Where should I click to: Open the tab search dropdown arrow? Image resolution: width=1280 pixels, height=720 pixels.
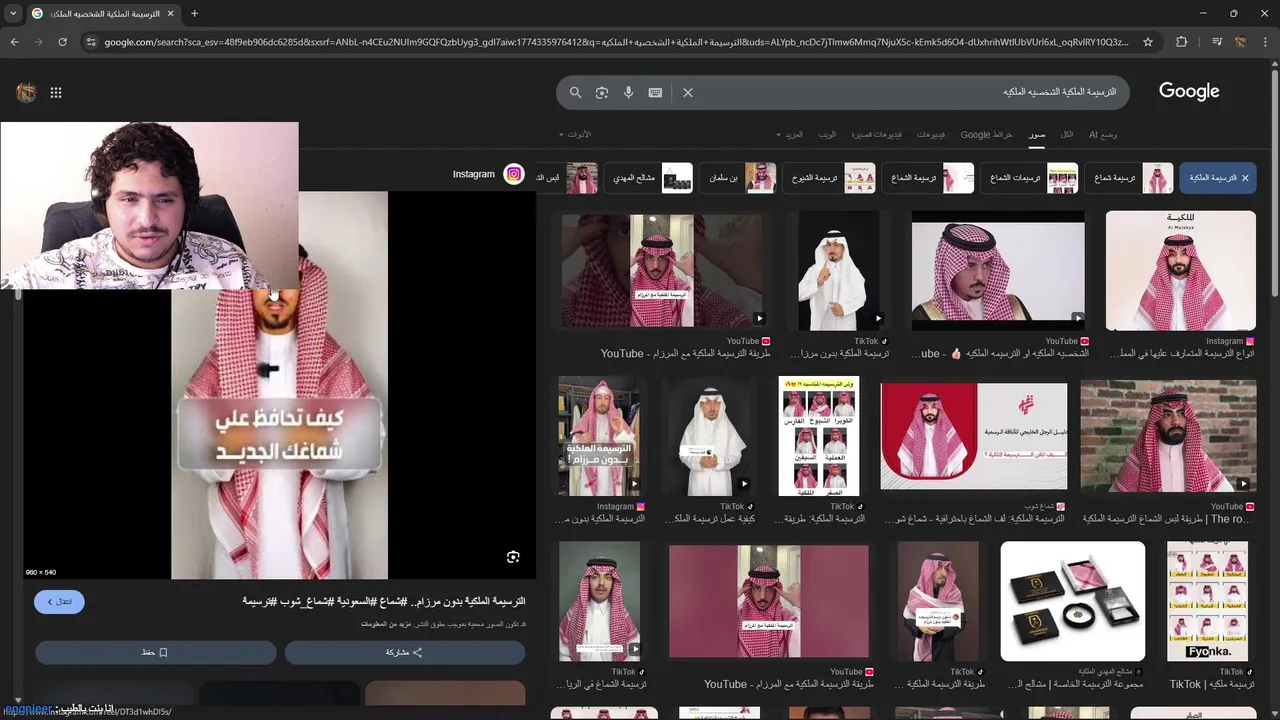tap(13, 13)
